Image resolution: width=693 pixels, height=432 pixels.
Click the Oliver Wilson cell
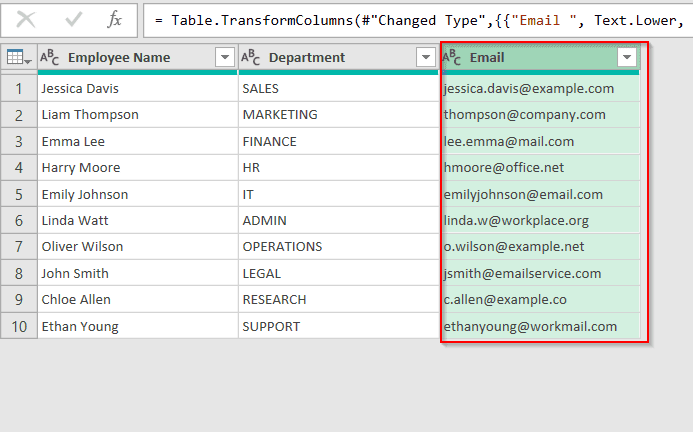pos(138,247)
